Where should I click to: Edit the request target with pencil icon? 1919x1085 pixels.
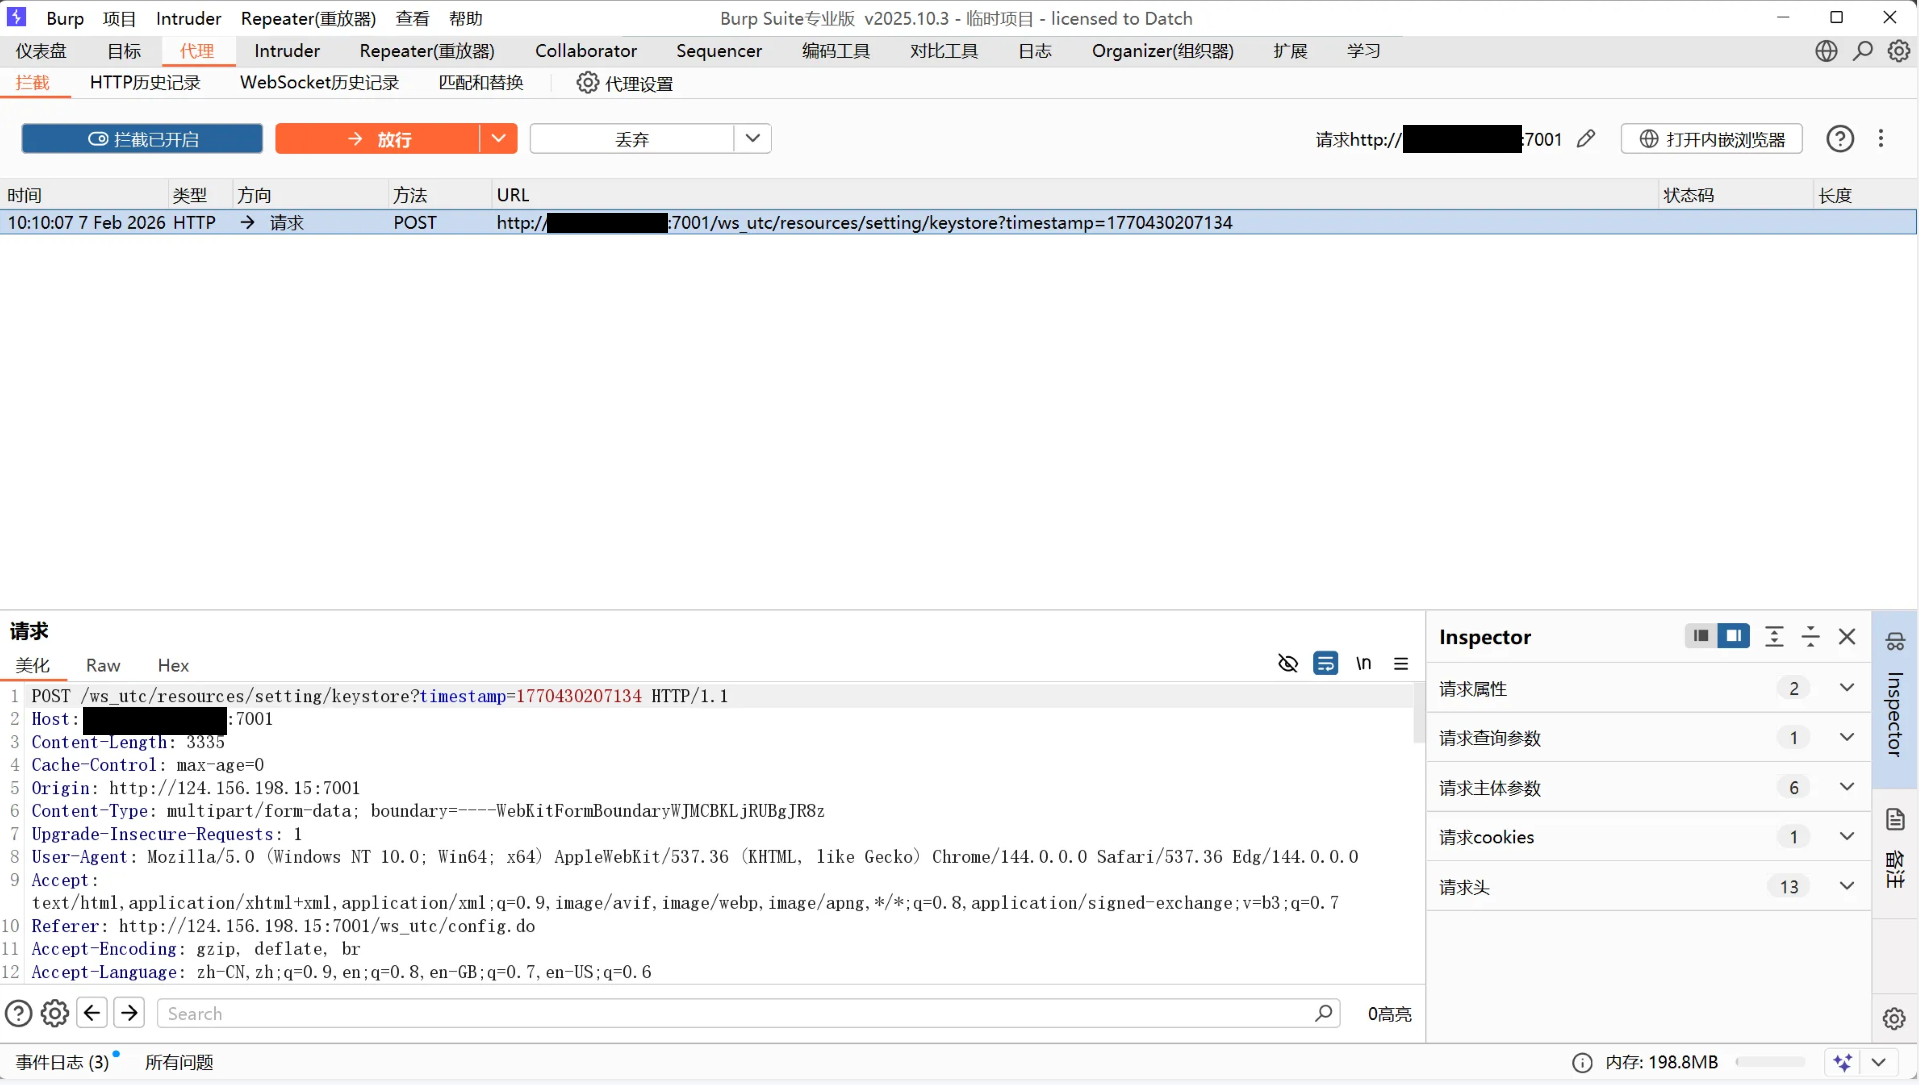pyautogui.click(x=1586, y=139)
